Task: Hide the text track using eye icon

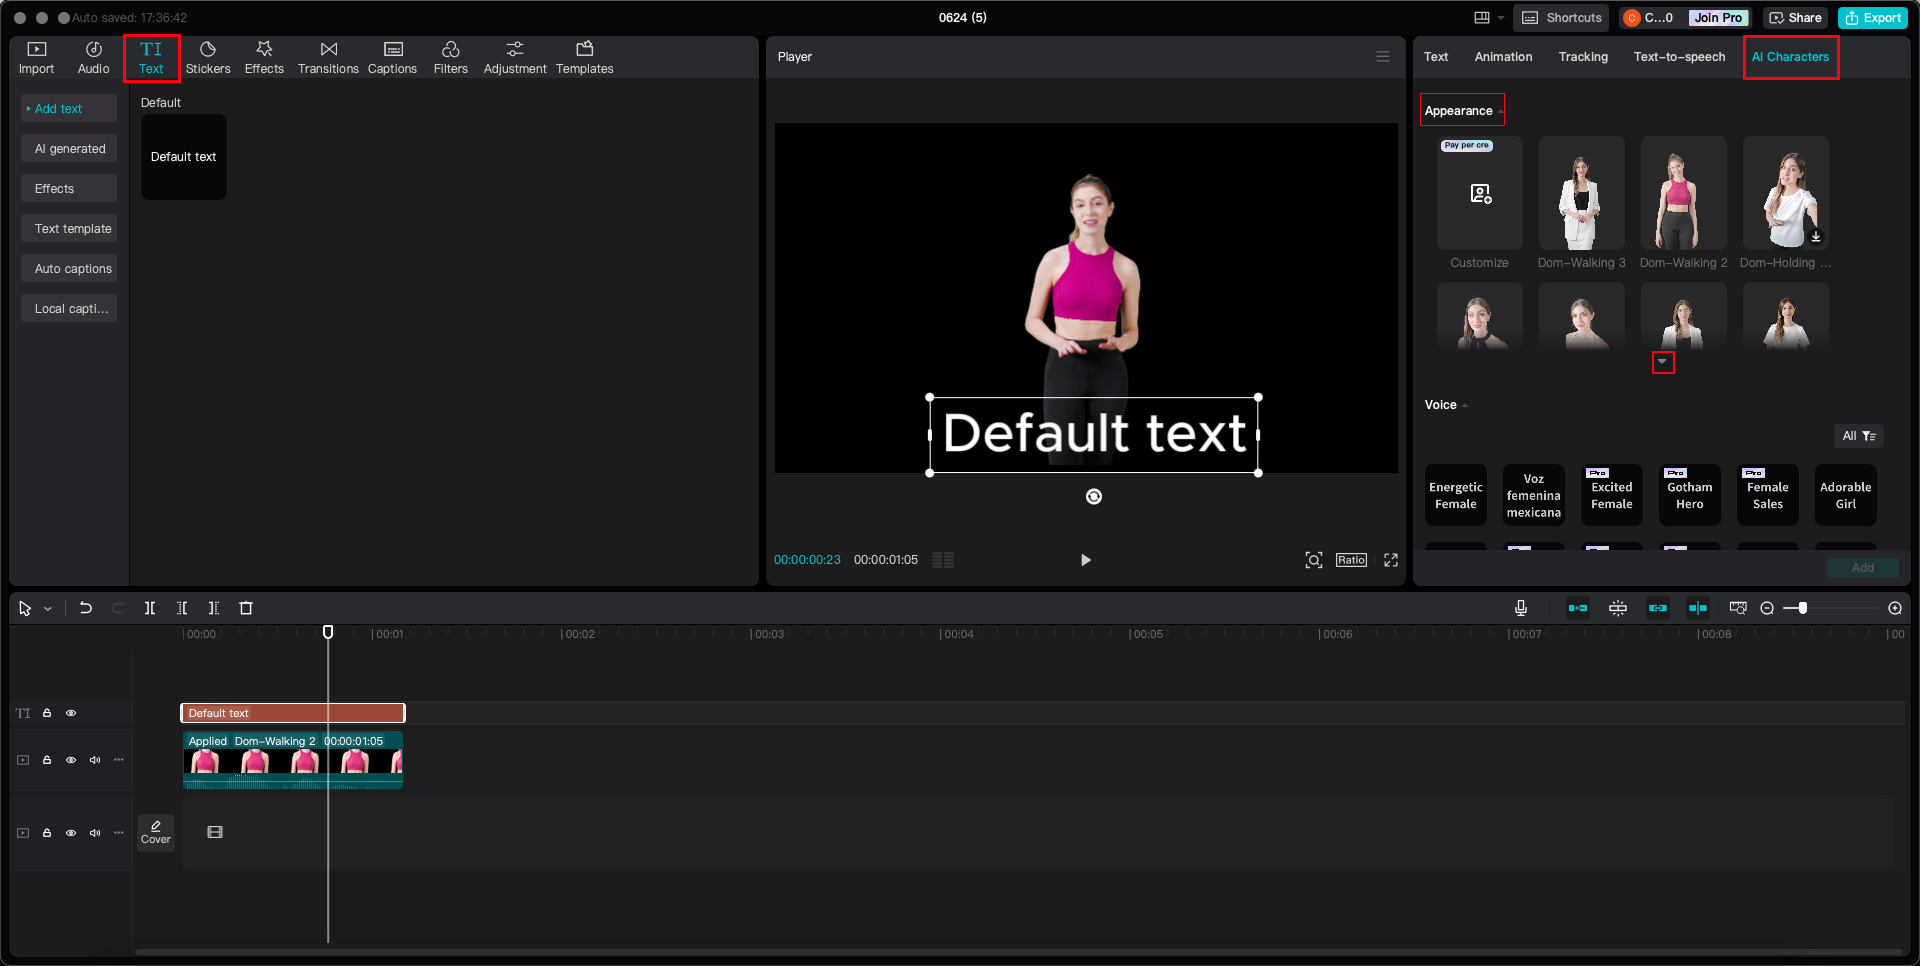Action: point(71,713)
